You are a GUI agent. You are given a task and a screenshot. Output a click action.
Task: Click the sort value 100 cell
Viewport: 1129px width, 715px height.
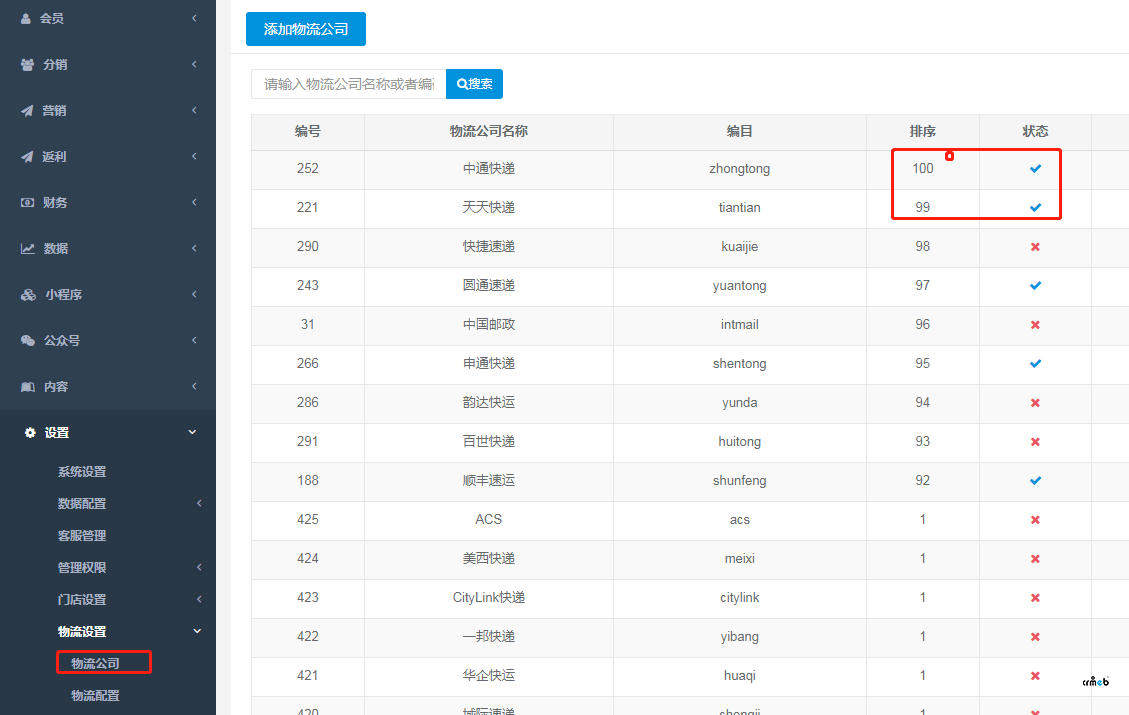click(x=922, y=168)
